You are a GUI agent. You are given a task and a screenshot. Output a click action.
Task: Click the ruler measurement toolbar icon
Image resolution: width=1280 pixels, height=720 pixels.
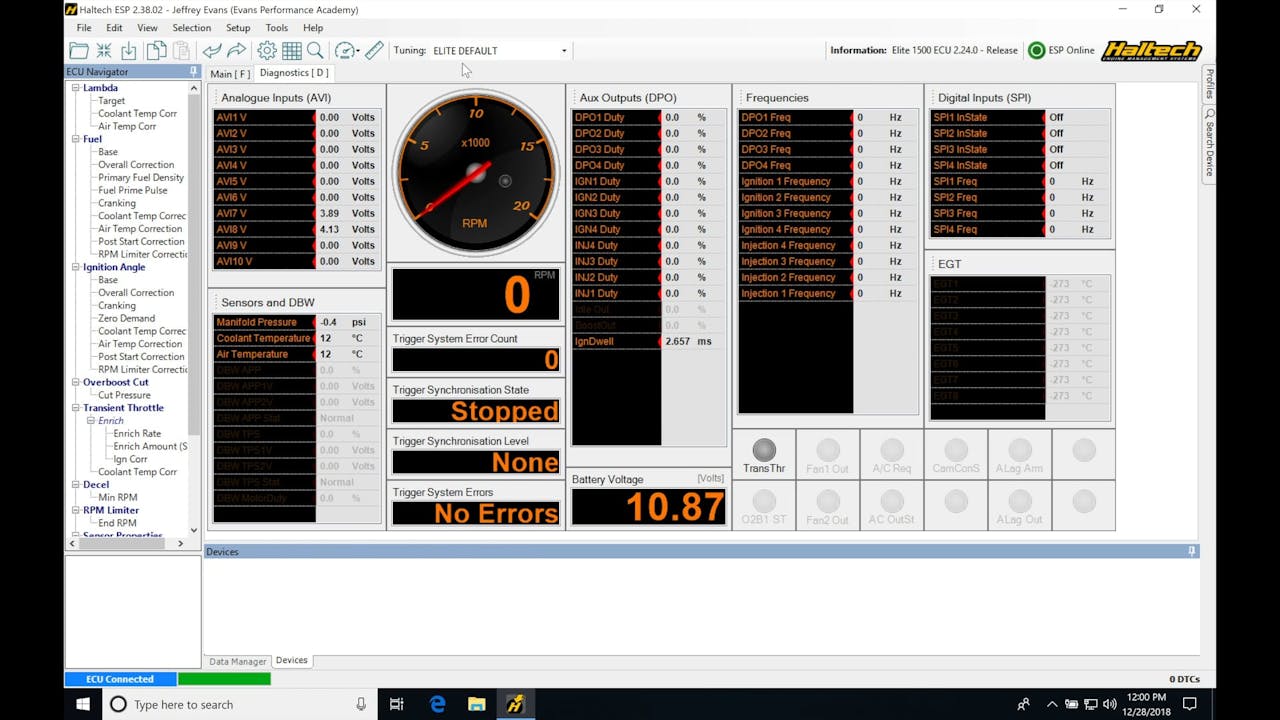click(x=374, y=51)
